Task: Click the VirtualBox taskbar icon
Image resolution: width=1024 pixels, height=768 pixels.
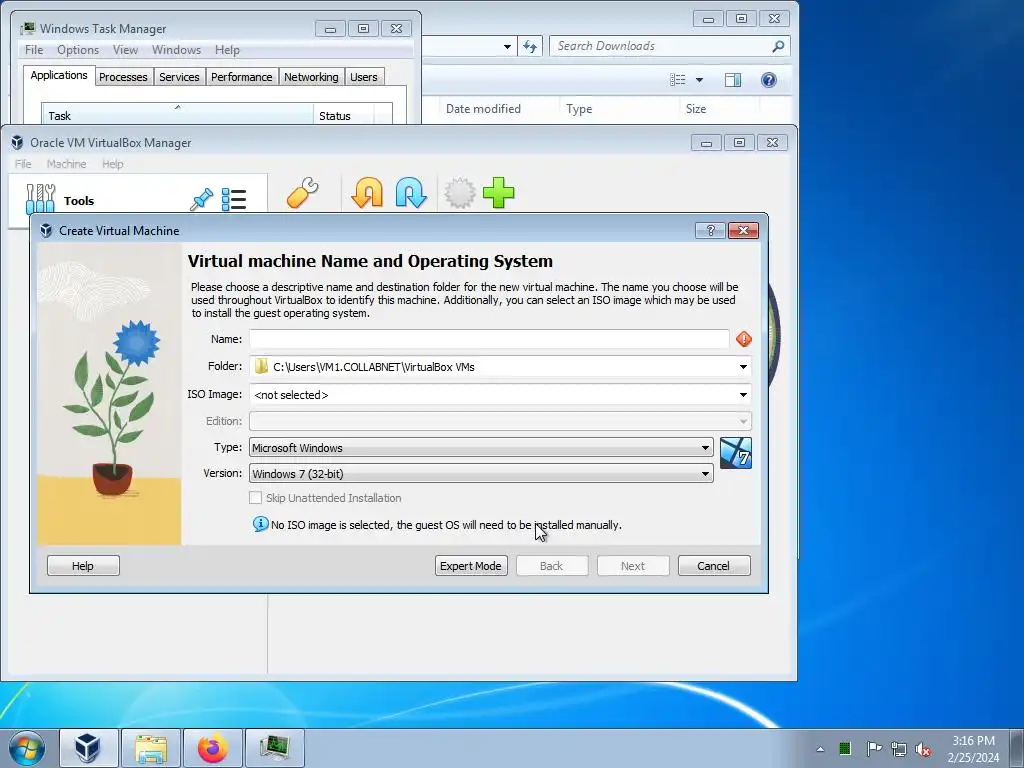Action: 88,748
